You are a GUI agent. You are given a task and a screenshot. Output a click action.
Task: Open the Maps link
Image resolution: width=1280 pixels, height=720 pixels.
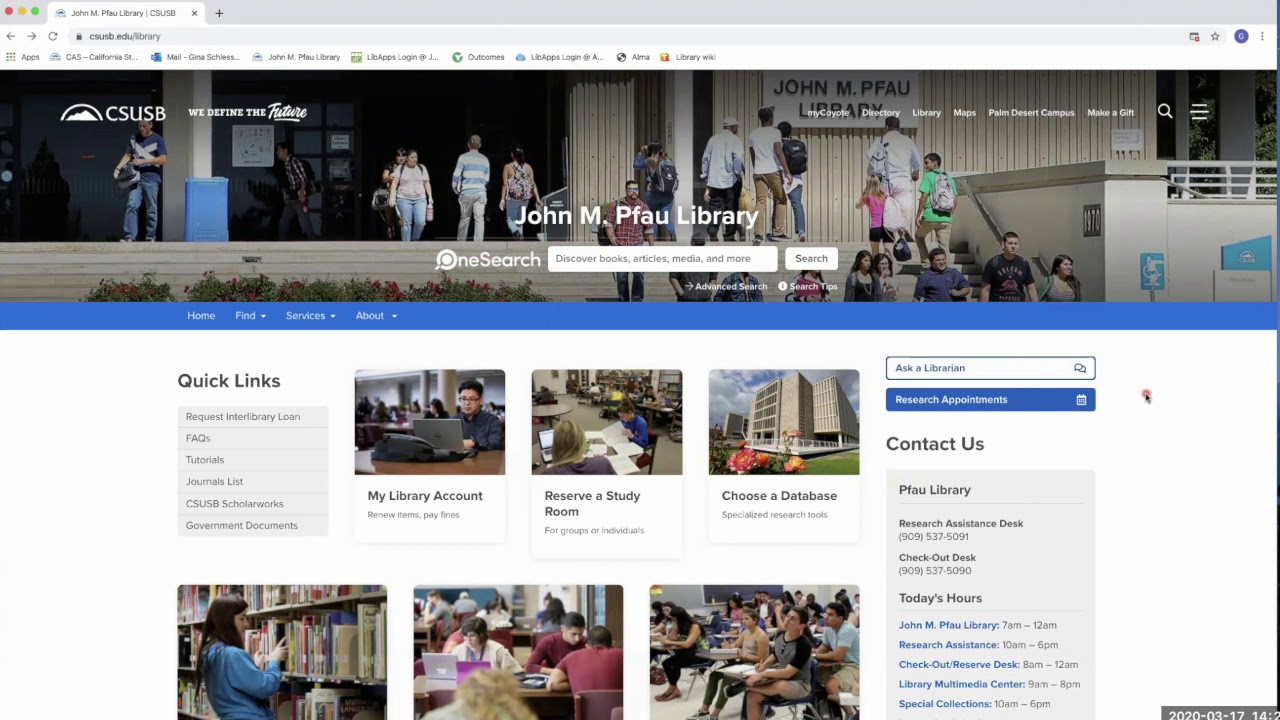[x=964, y=113]
